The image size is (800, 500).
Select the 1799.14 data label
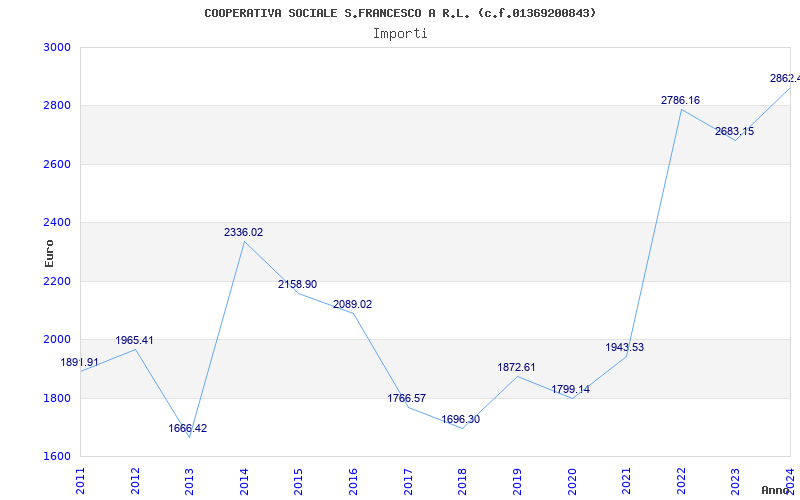point(570,389)
